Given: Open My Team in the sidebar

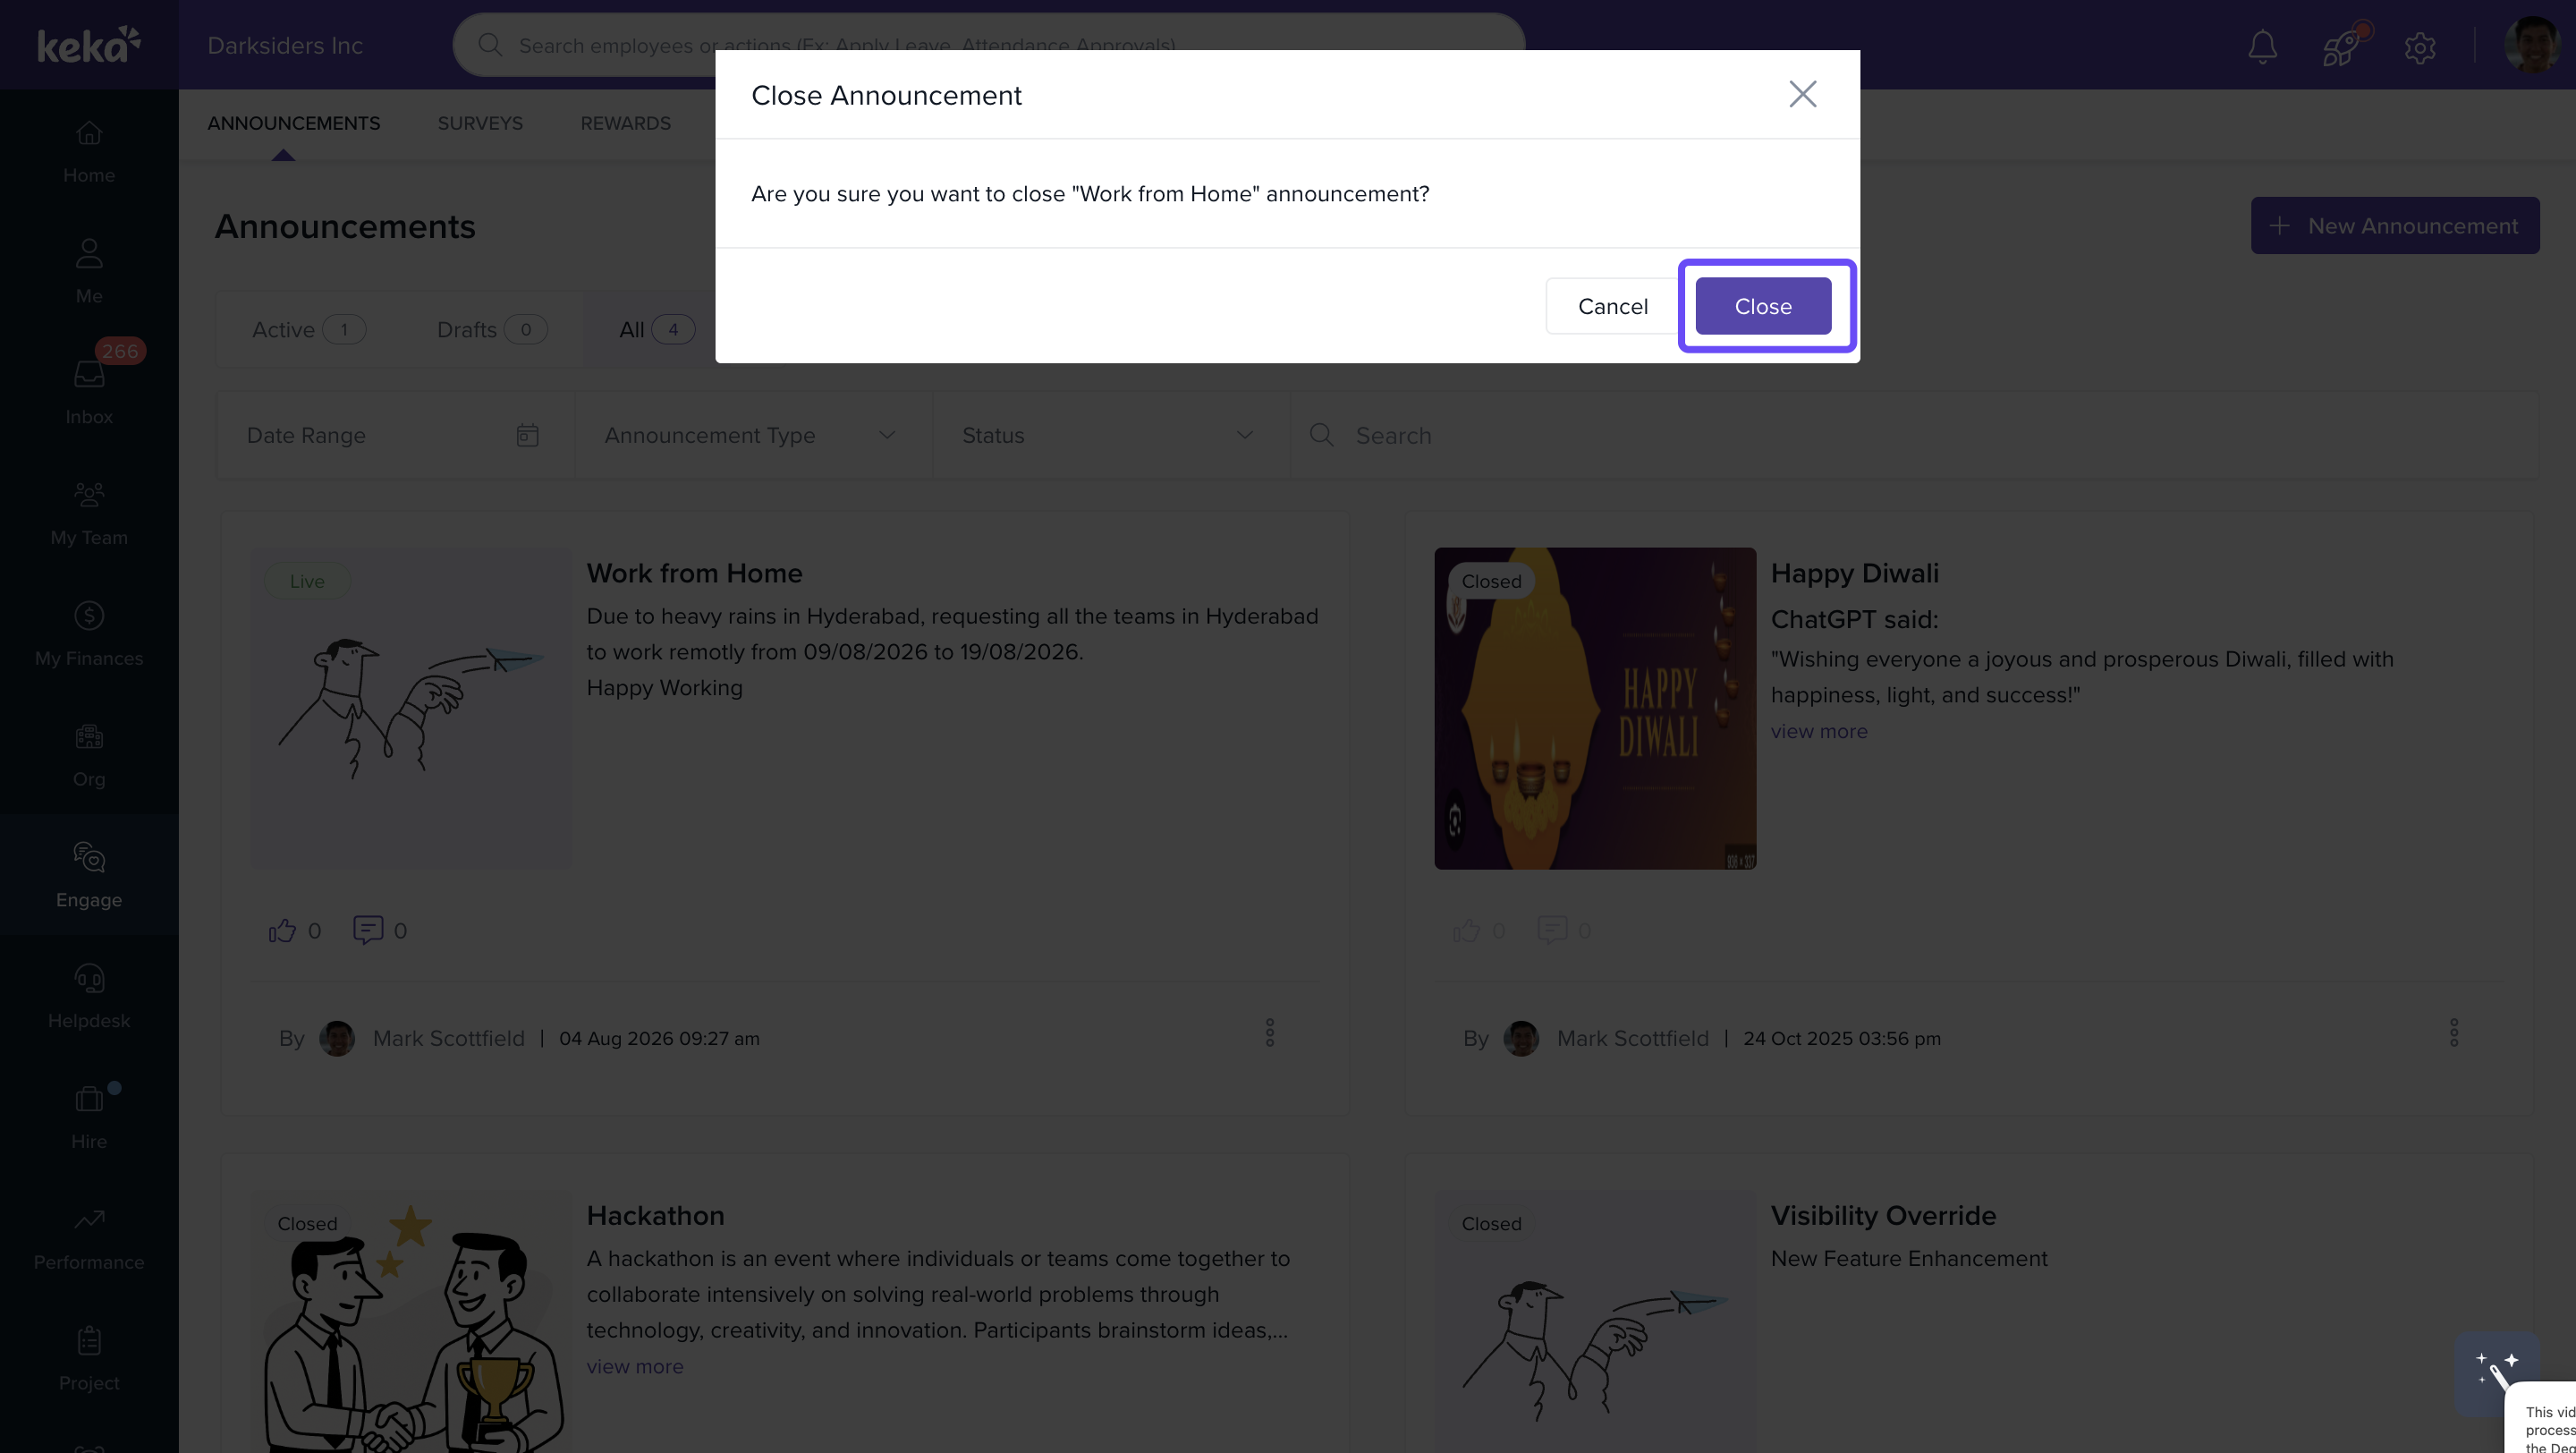Looking at the screenshot, I should (x=89, y=513).
